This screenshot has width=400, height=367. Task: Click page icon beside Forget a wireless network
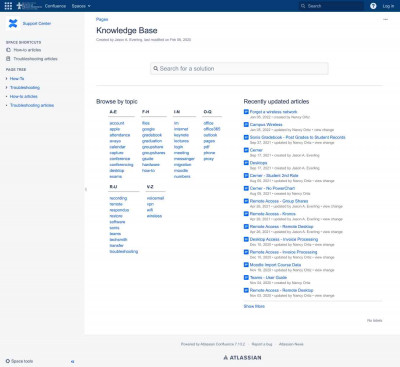click(x=246, y=112)
